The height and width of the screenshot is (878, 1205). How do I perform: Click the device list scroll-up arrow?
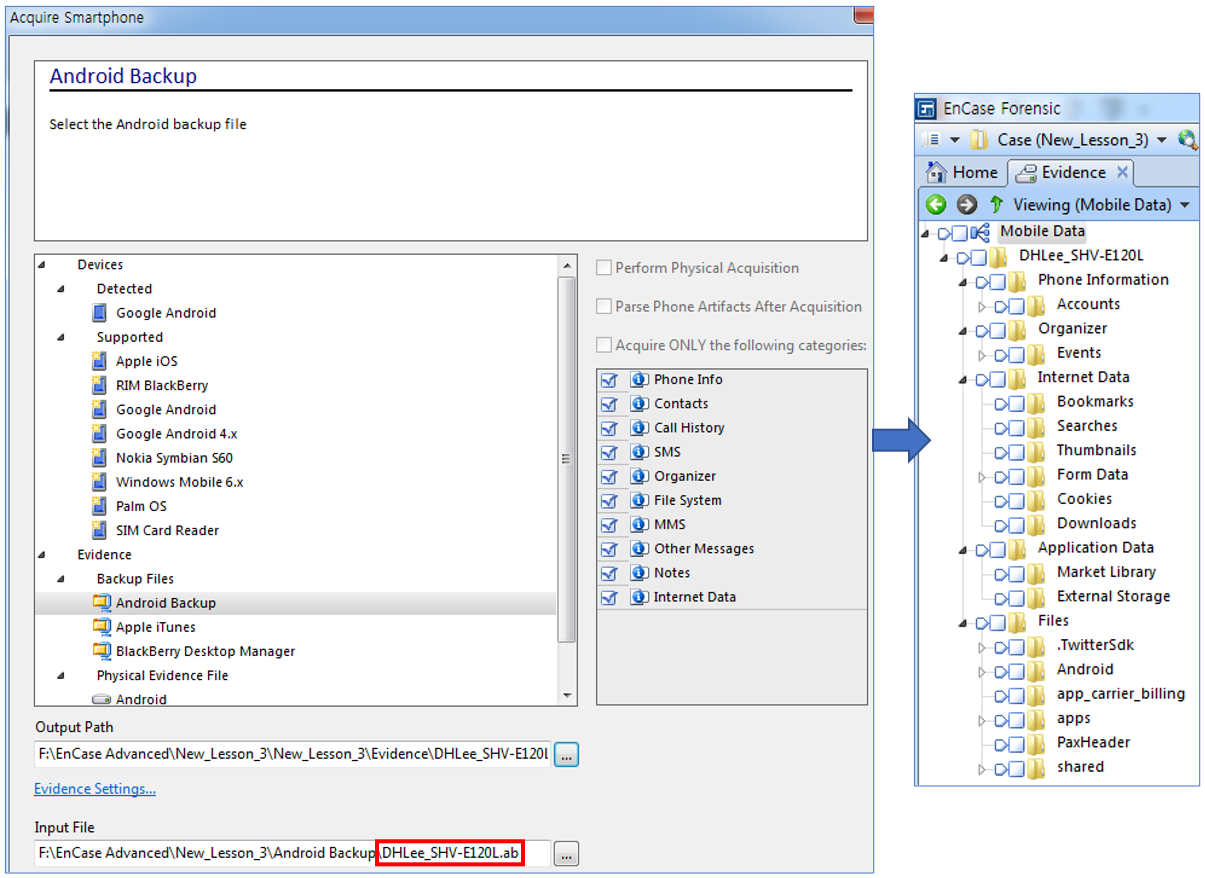tap(567, 266)
